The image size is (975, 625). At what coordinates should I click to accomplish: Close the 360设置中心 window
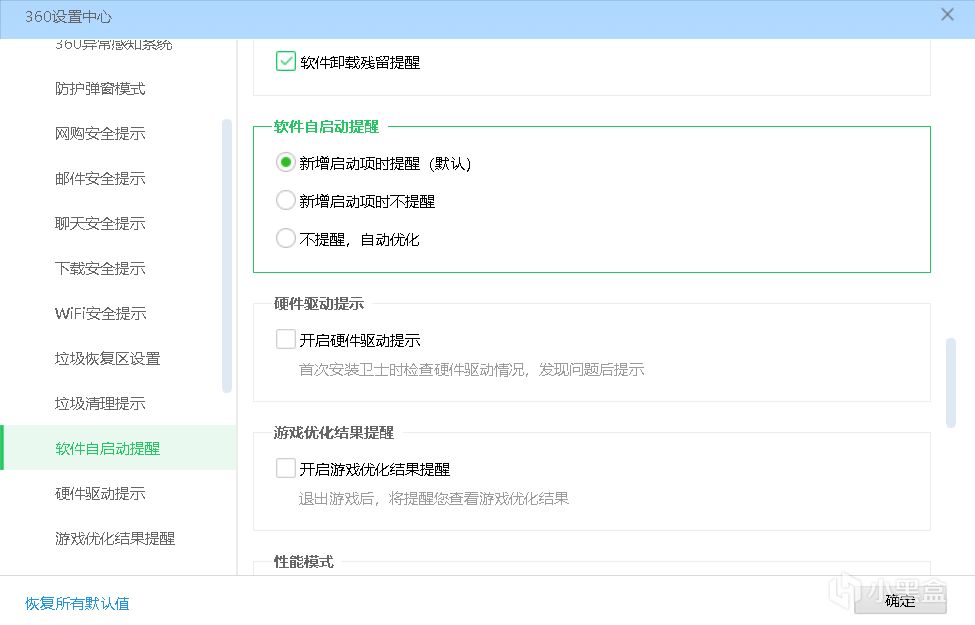pyautogui.click(x=947, y=14)
